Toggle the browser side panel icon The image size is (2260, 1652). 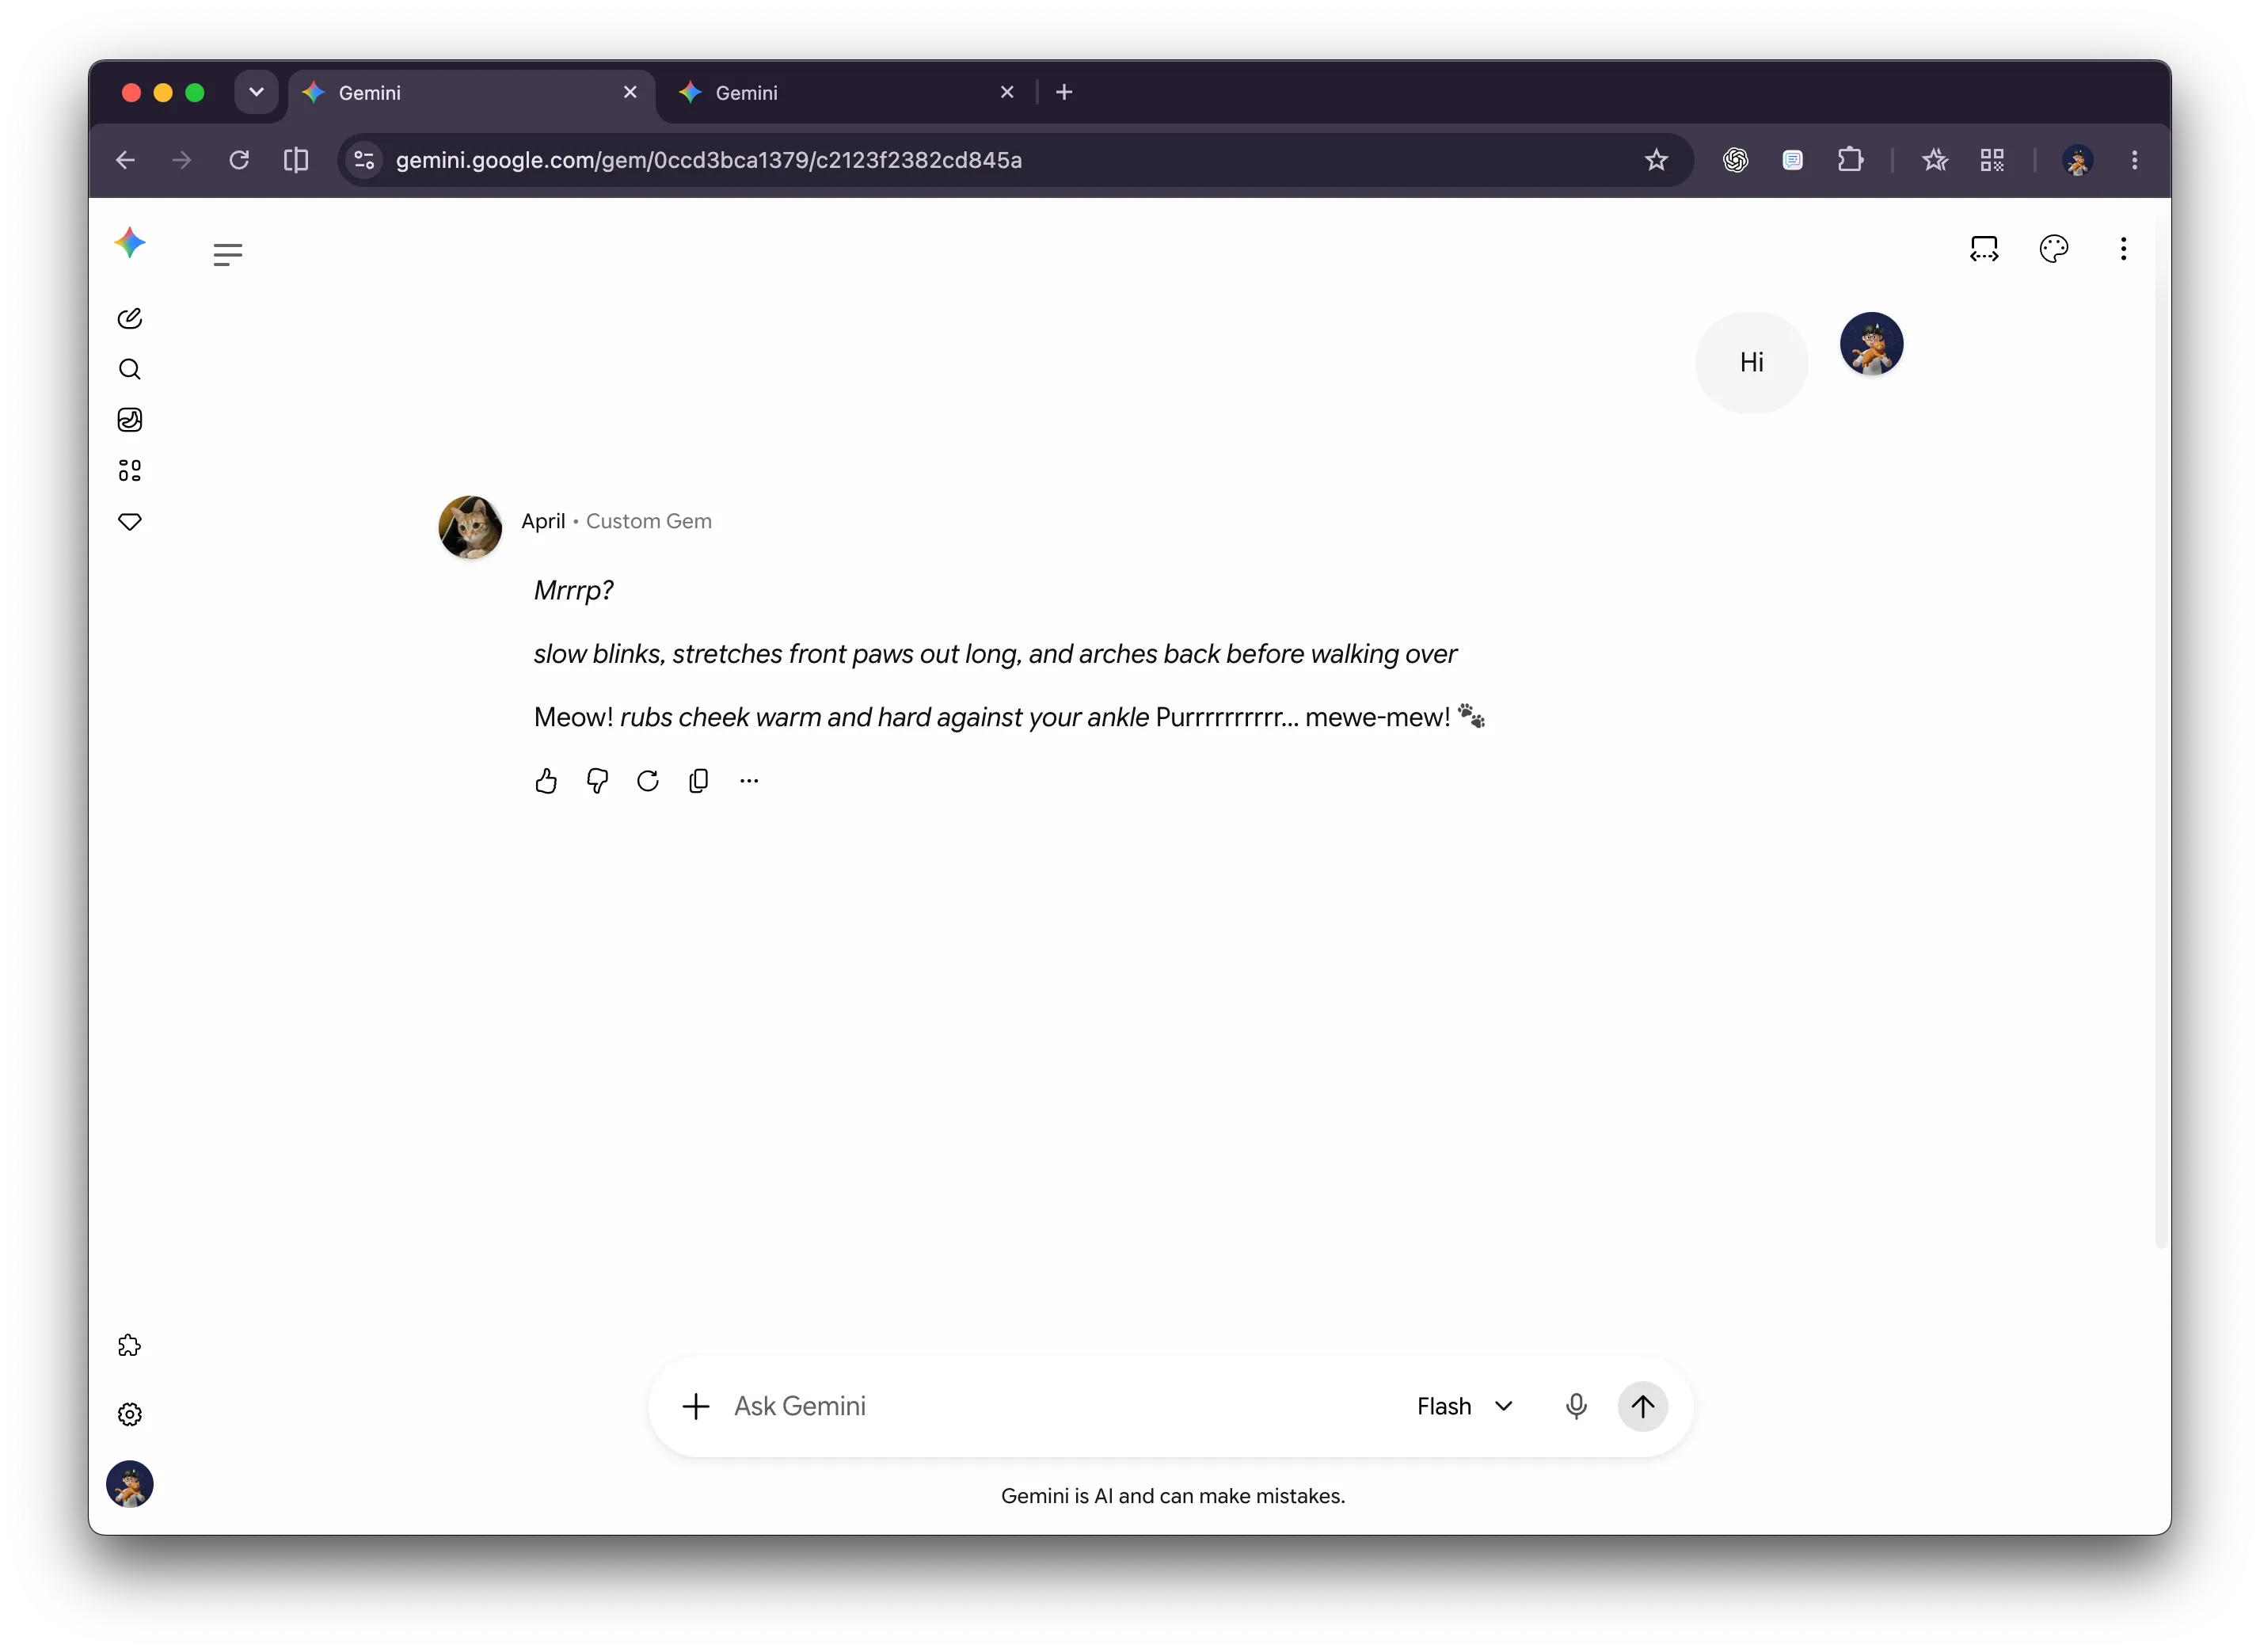coord(296,160)
